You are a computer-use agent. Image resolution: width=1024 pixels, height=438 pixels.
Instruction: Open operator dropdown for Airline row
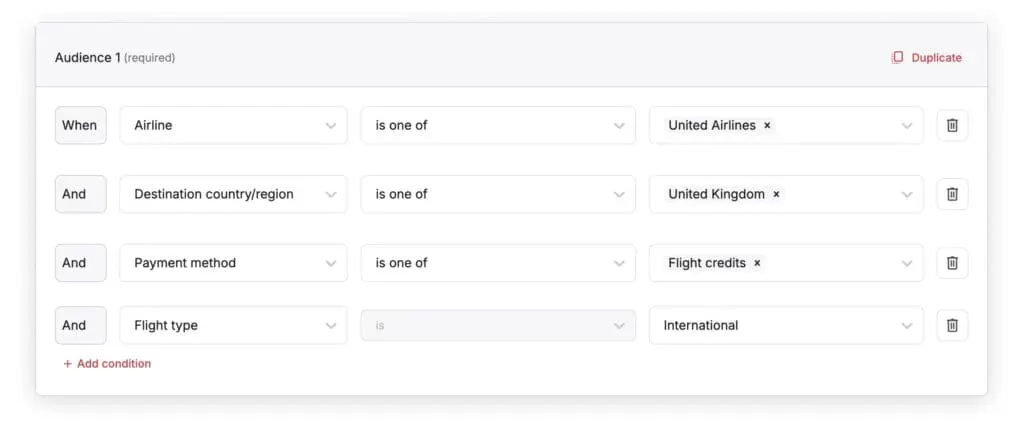[x=498, y=125]
